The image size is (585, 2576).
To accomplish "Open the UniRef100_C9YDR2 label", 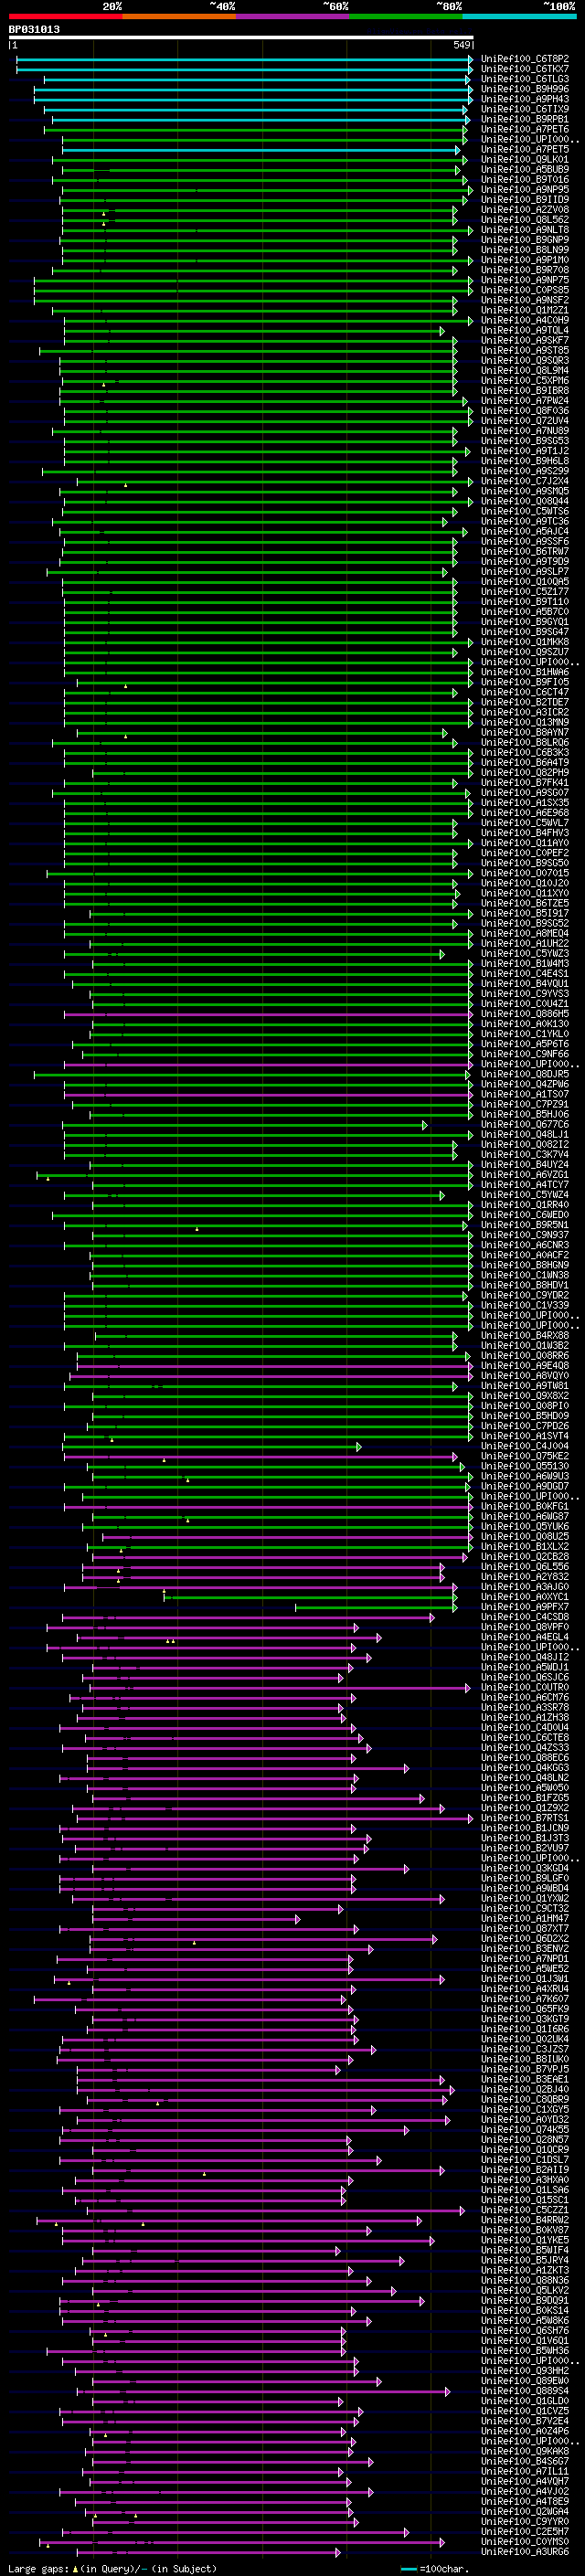I will [525, 1296].
